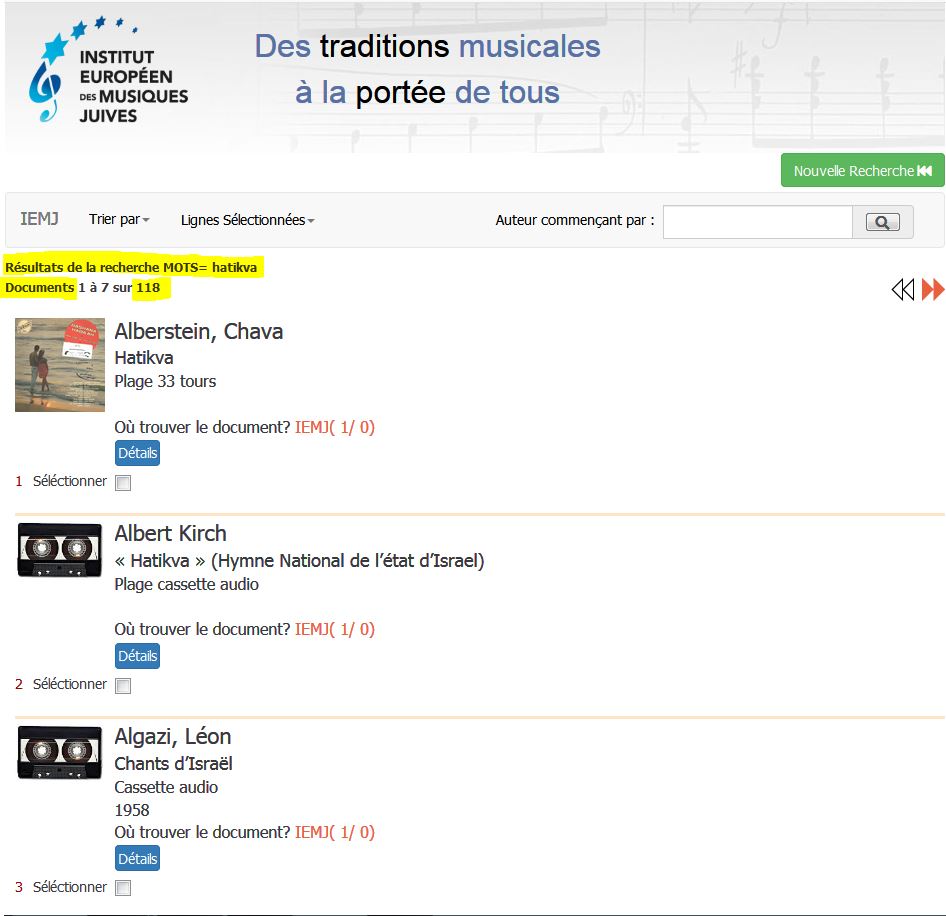The width and height of the screenshot is (946, 916).
Task: Expand the Trier par dropdown
Action: (x=119, y=220)
